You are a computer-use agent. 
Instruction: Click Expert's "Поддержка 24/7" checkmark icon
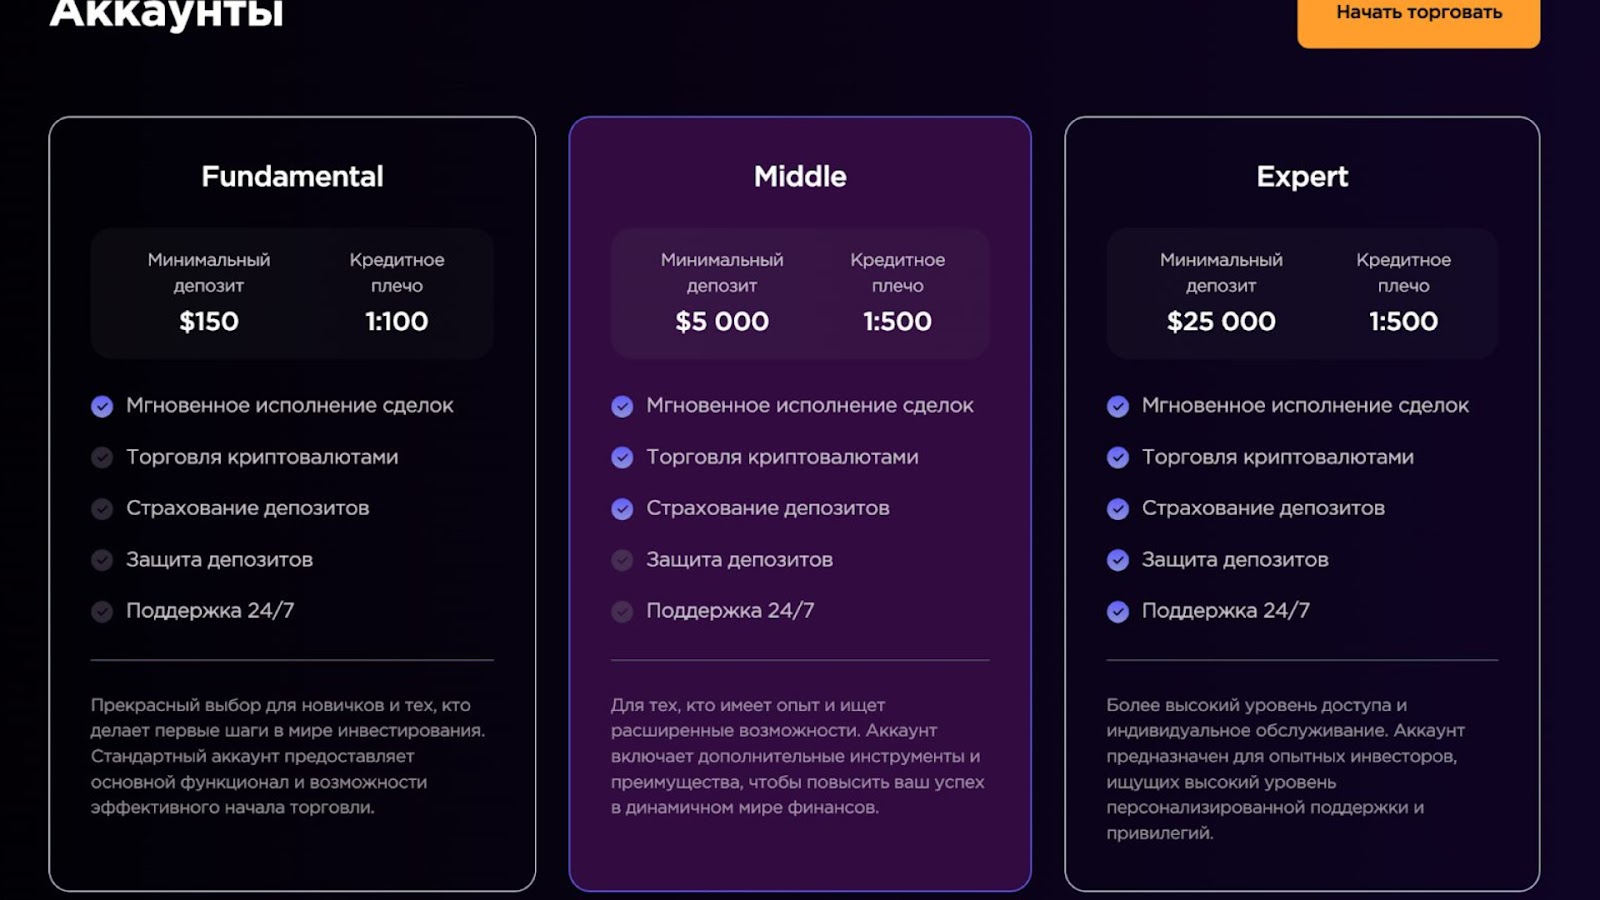click(x=1118, y=612)
